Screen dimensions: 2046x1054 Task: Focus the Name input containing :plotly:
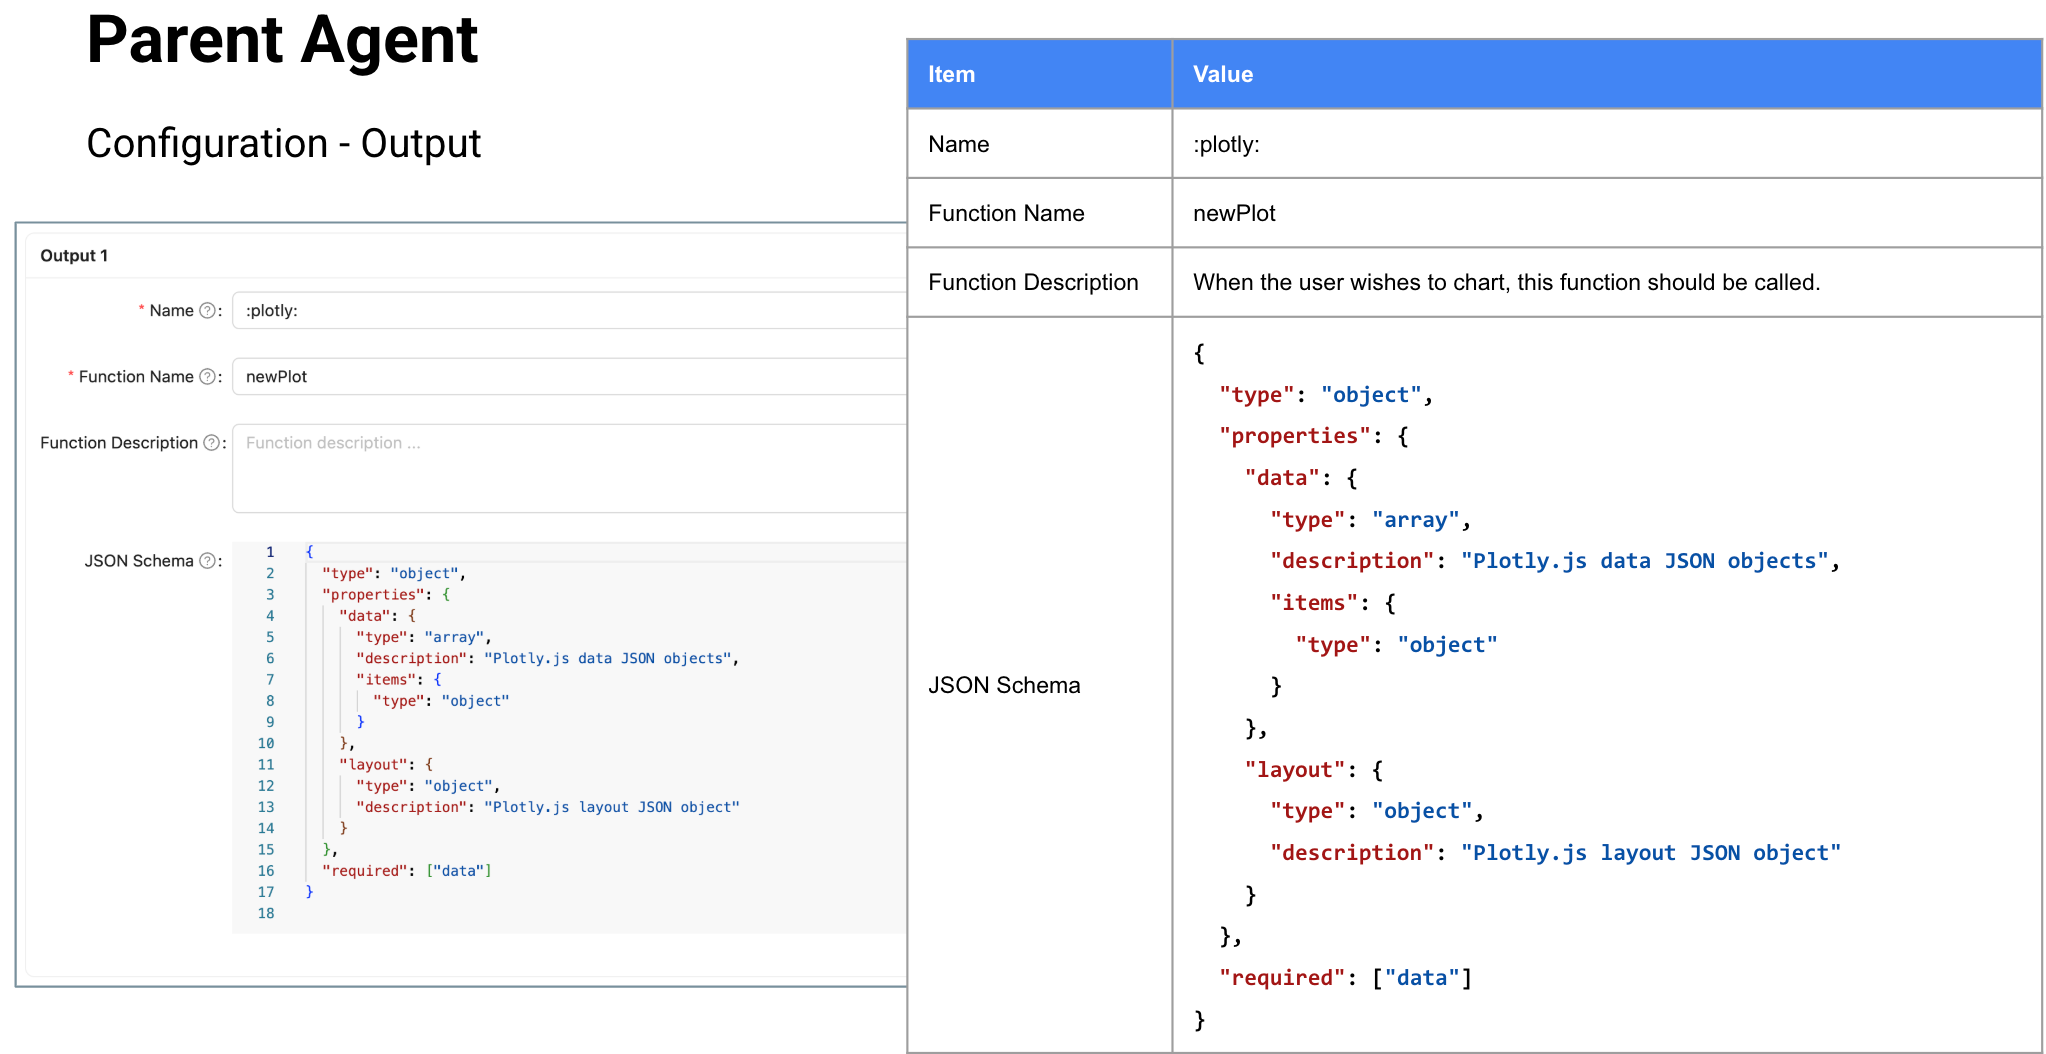click(x=569, y=311)
